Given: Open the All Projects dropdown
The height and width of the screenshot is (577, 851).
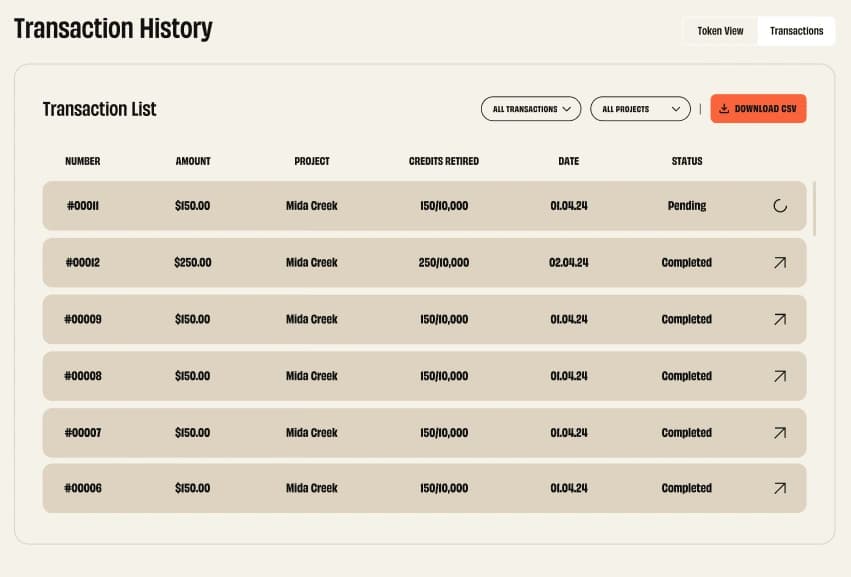Looking at the screenshot, I should pyautogui.click(x=640, y=109).
